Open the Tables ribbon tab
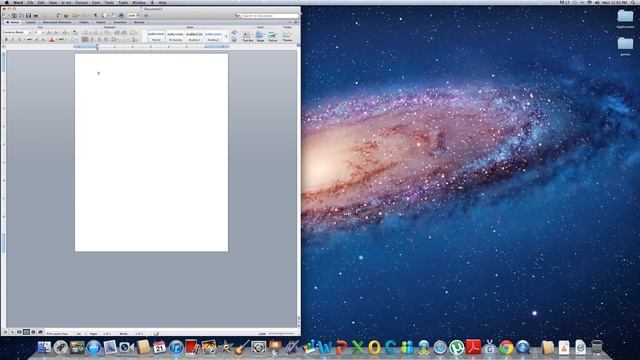This screenshot has height=360, width=640. 84,22
